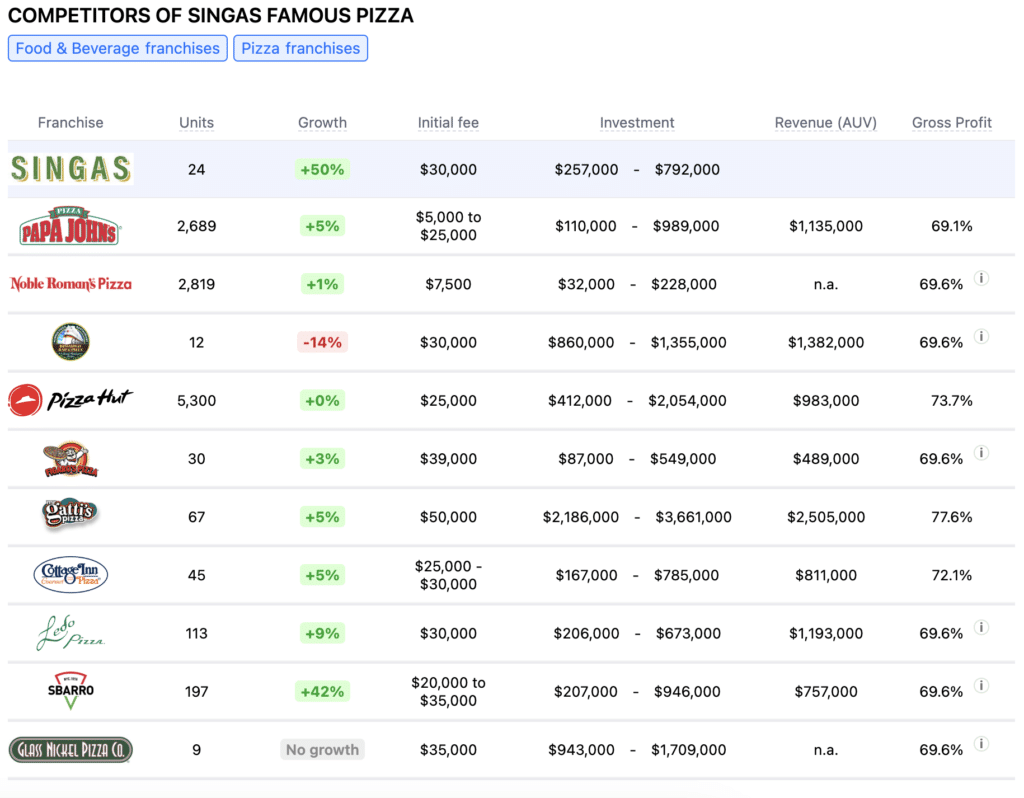
Task: Click the 2,819 units value
Action: [197, 284]
